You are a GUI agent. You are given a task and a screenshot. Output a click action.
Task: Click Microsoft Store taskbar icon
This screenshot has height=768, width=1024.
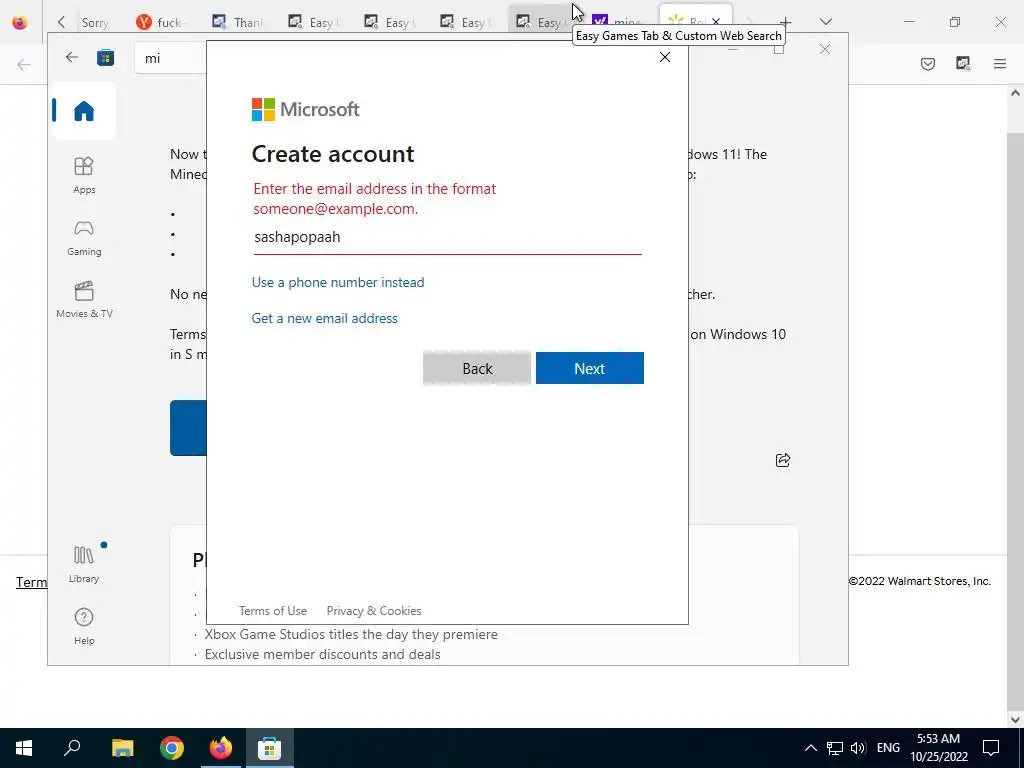pyautogui.click(x=269, y=748)
